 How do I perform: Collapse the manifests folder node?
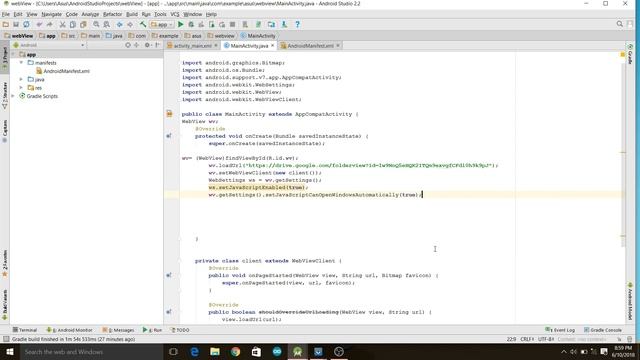(22, 63)
